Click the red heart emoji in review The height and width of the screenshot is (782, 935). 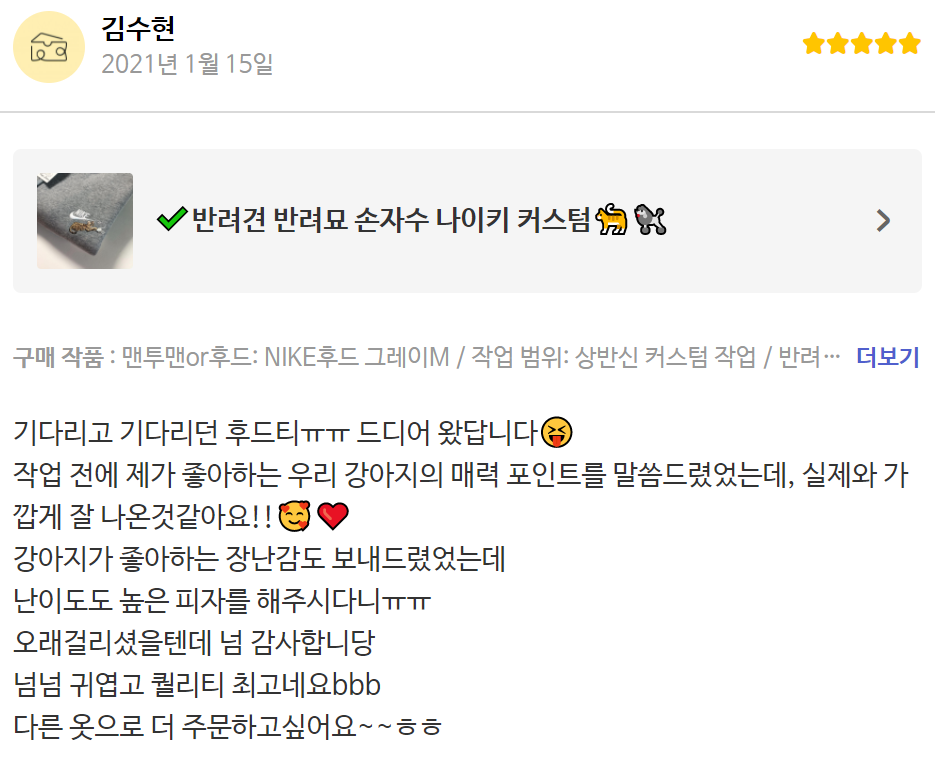coord(333,516)
